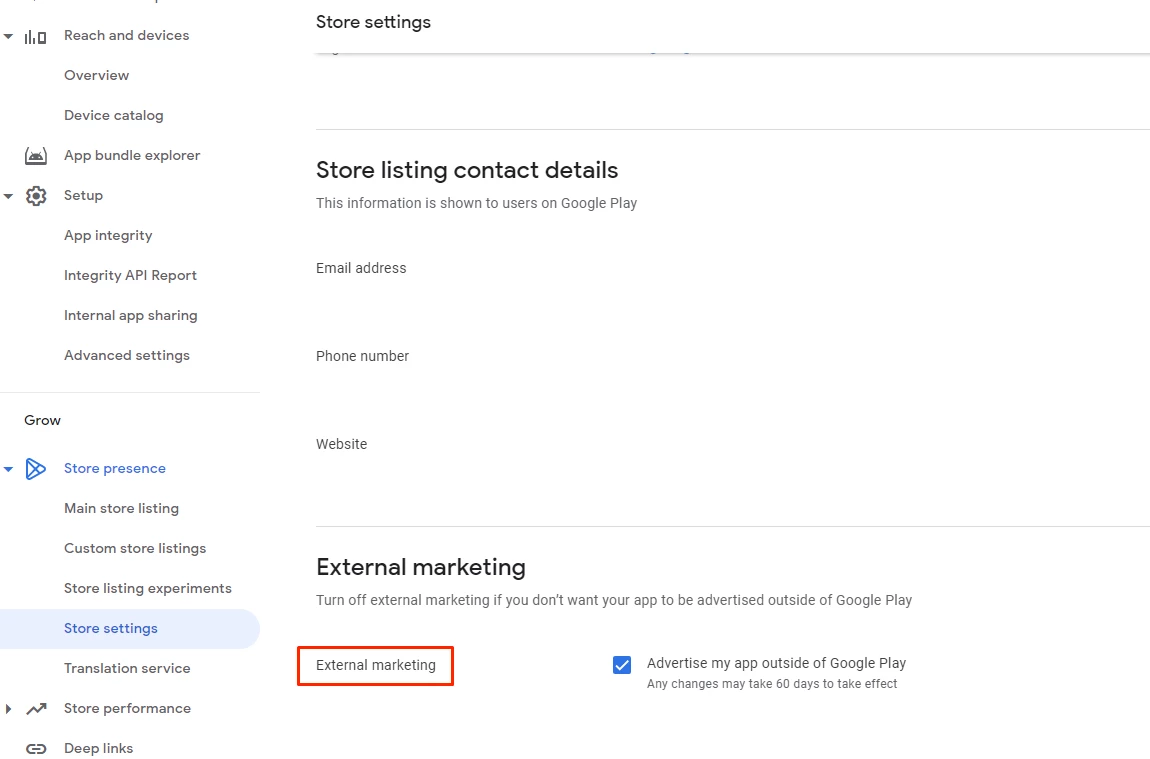The width and height of the screenshot is (1150, 759).
Task: Go to Internal app sharing
Action: tap(130, 315)
